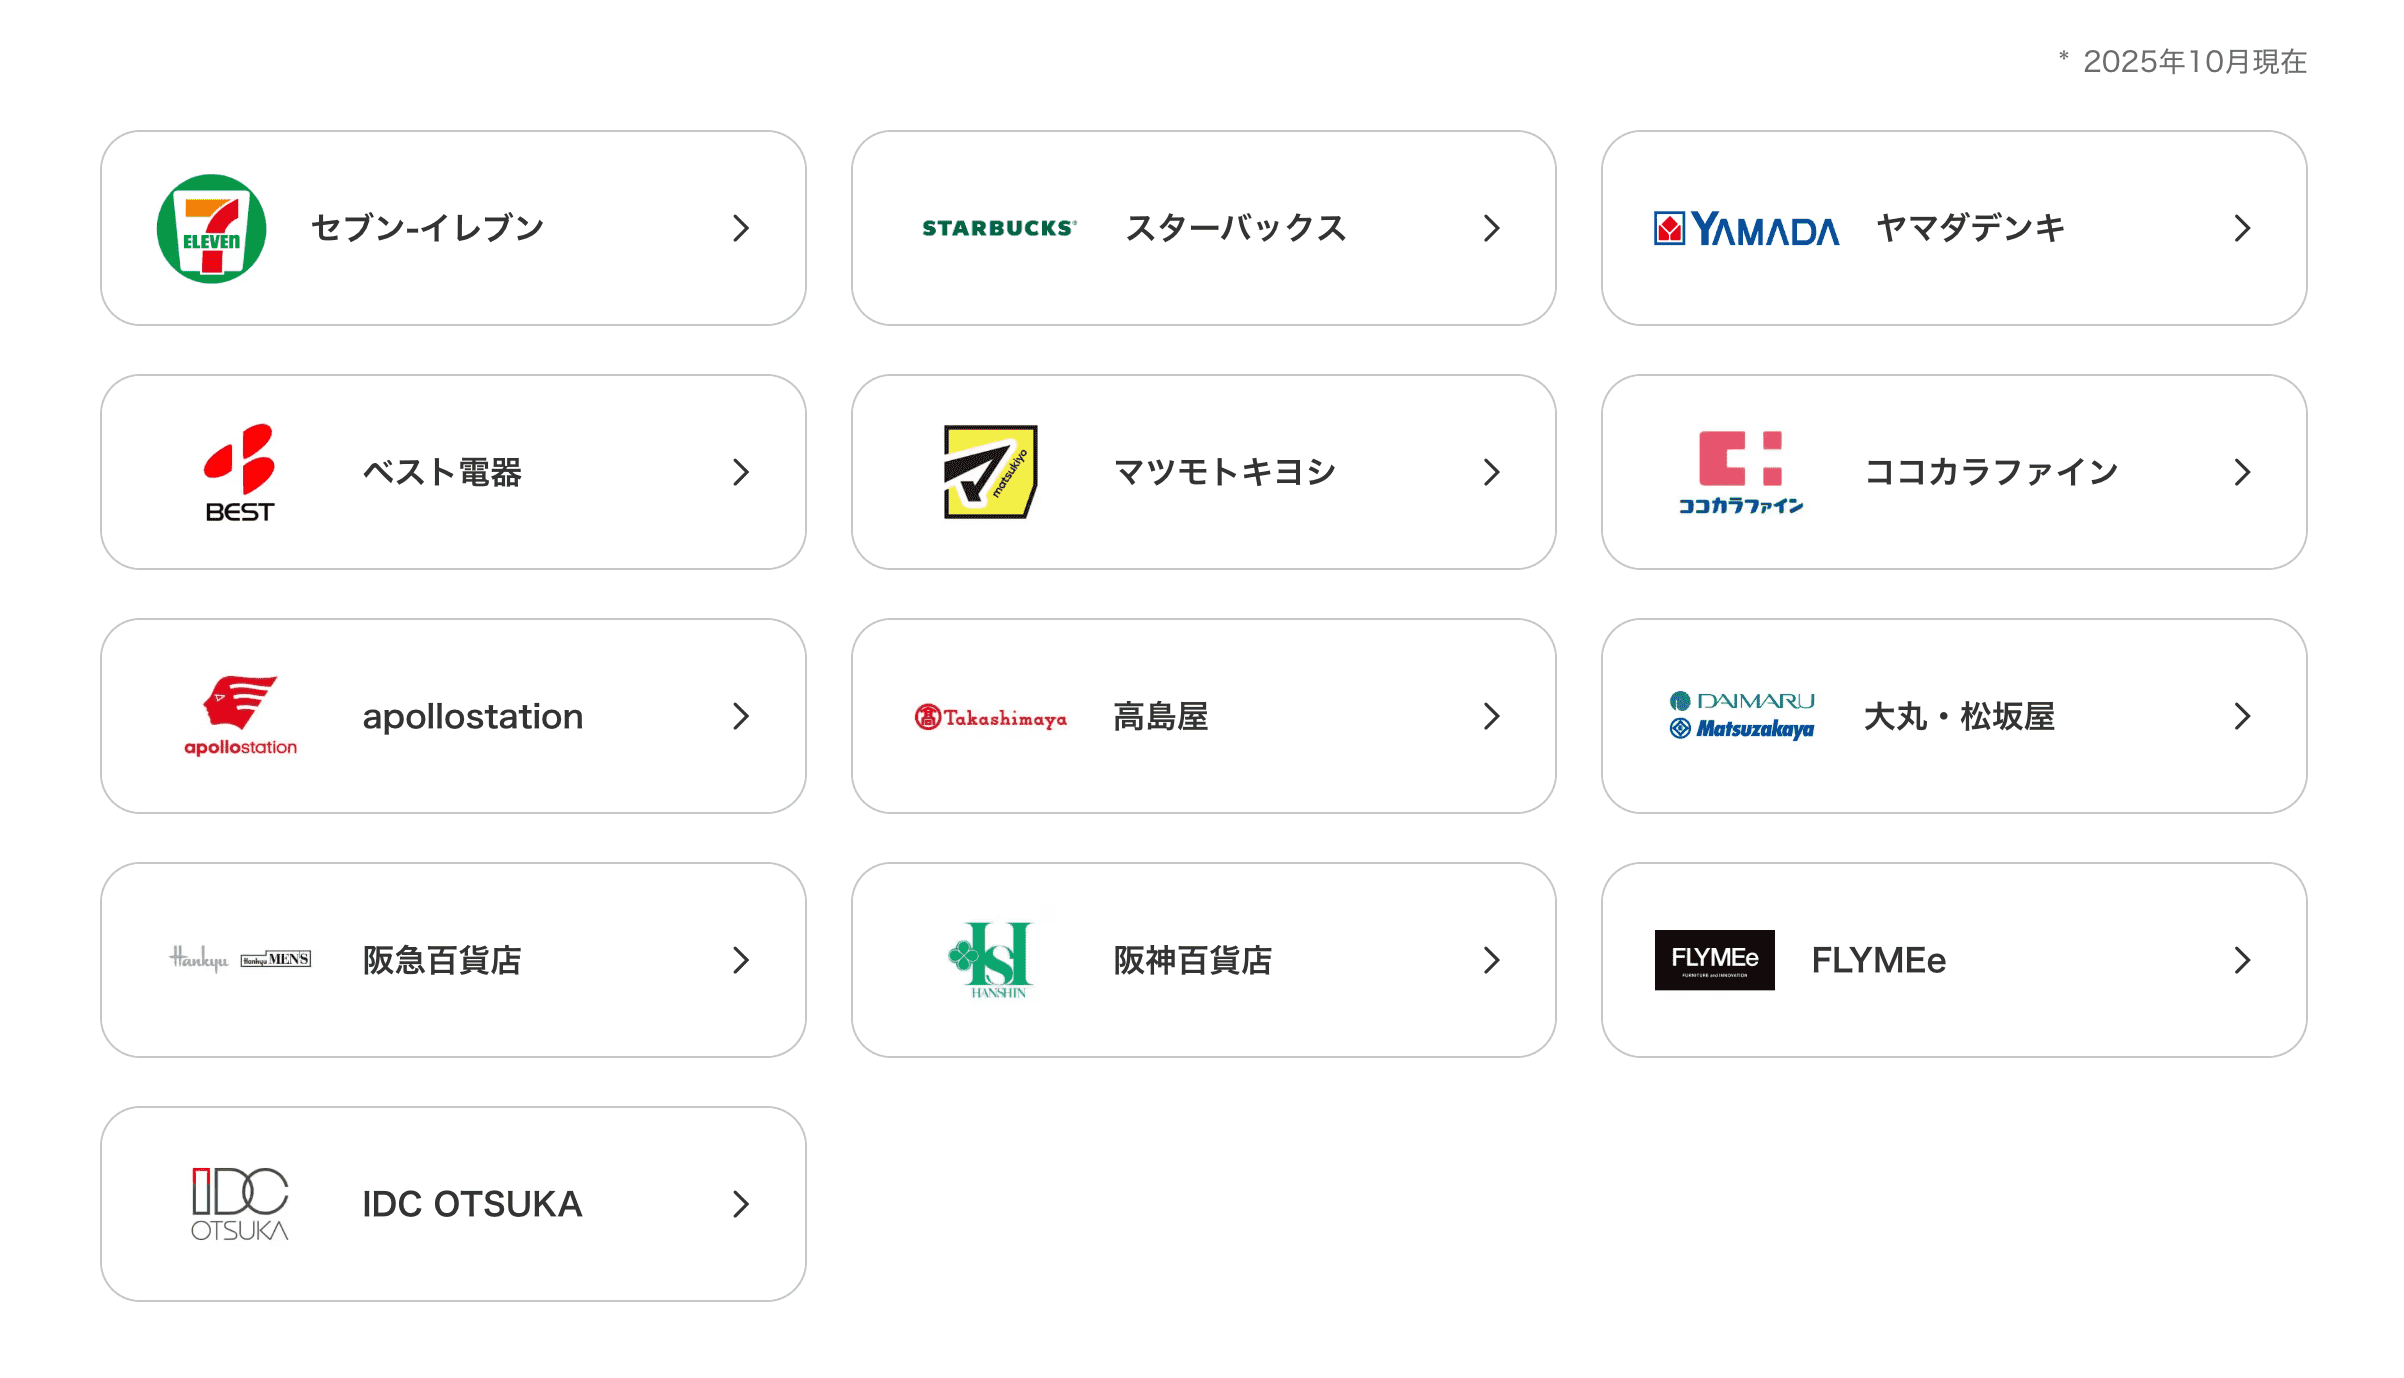Click the Takashimaya logo
This screenshot has height=1378, width=2404.
pos(990,717)
